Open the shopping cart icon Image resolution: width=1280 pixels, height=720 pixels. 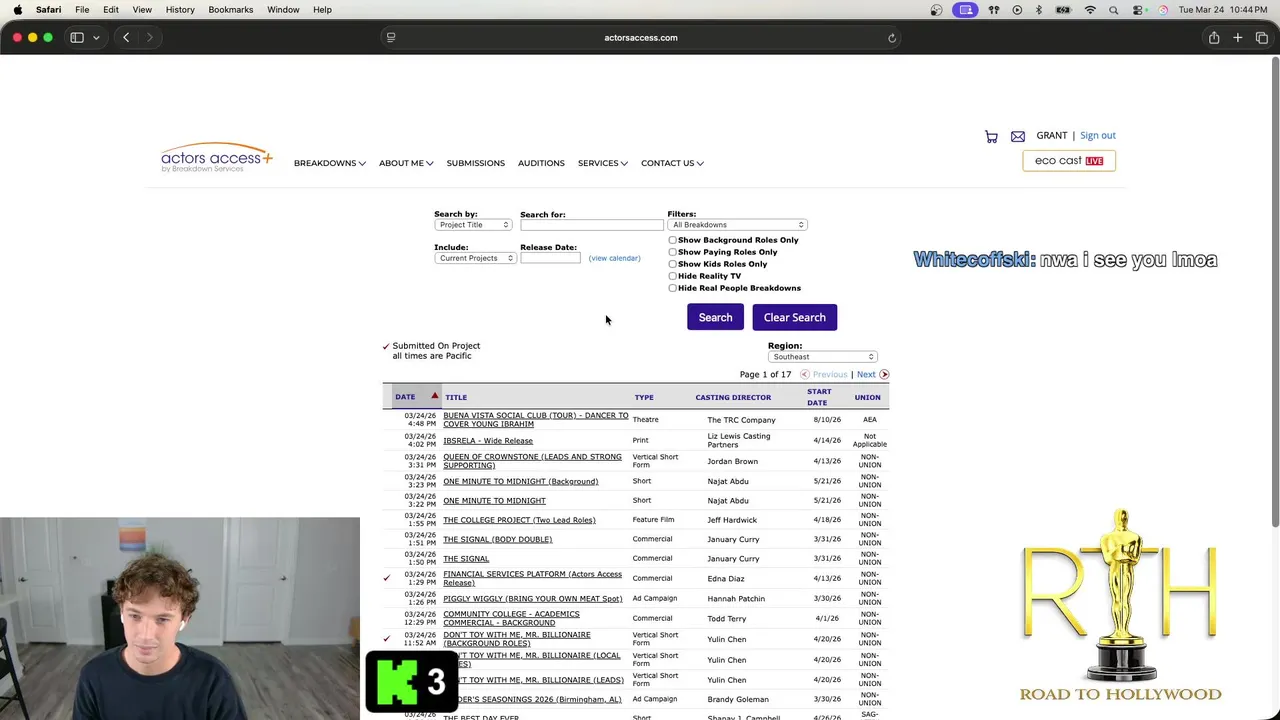(x=991, y=137)
